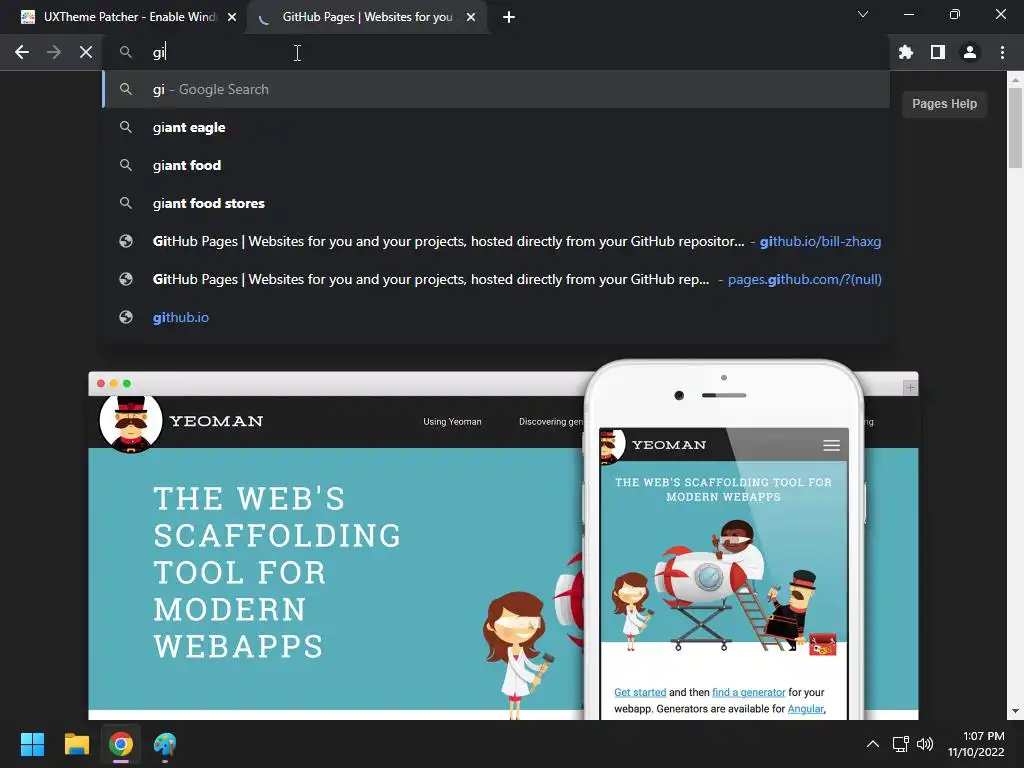Viewport: 1024px width, 768px height.
Task: Click the Pages Help button
Action: point(944,104)
